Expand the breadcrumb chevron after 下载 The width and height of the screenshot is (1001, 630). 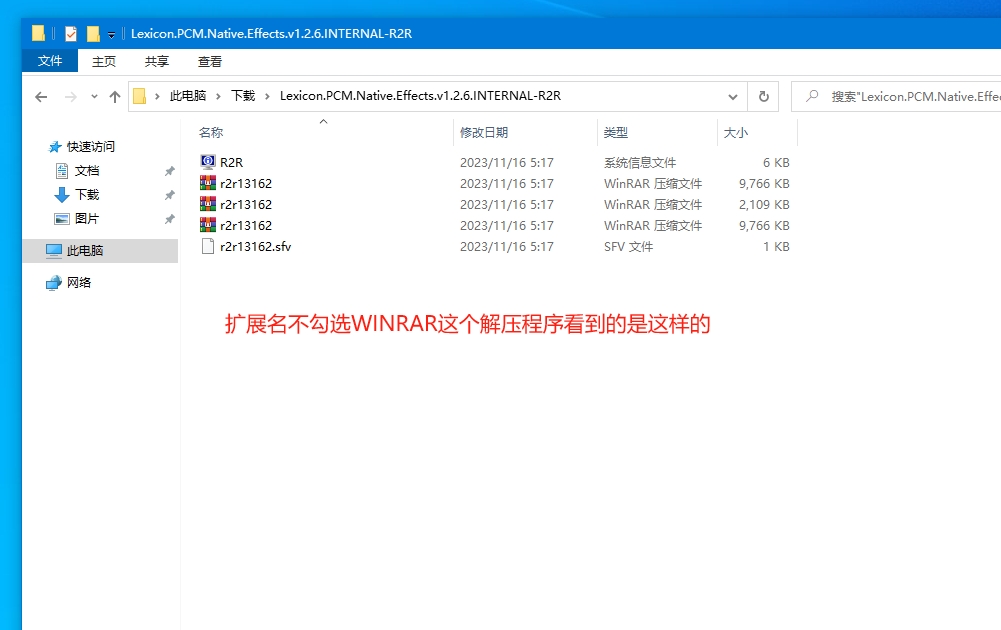(x=267, y=96)
